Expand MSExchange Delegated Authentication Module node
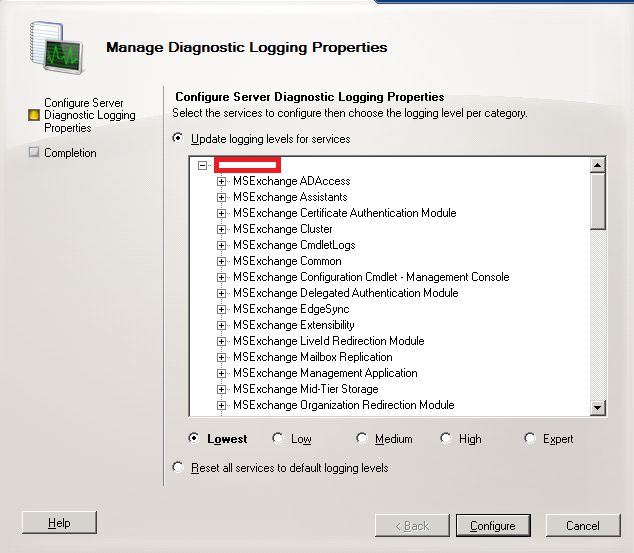 (221, 293)
